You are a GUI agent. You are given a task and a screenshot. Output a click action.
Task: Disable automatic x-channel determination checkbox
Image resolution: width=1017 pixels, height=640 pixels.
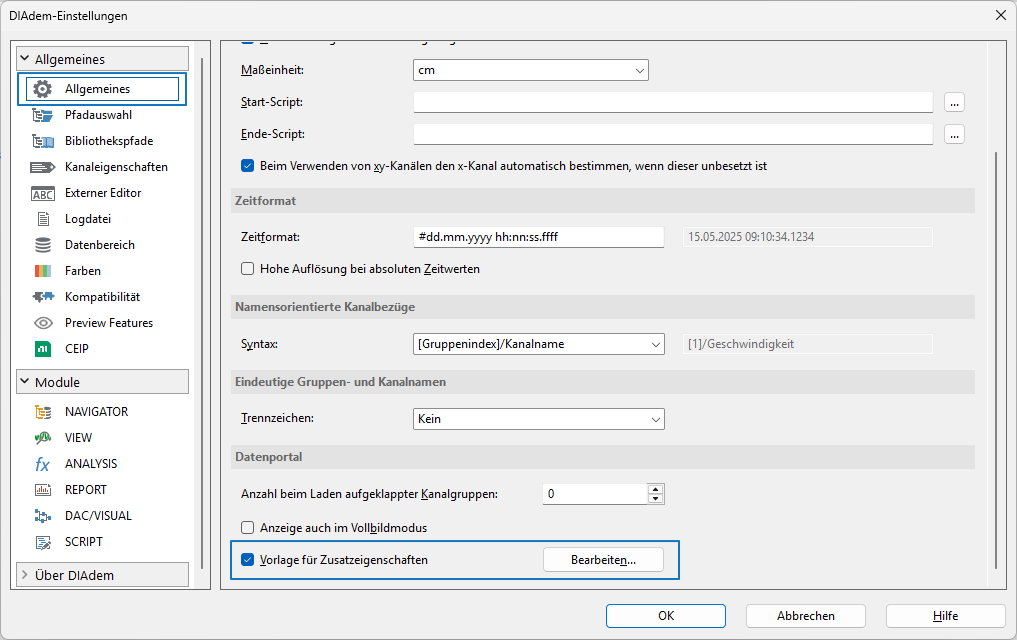(x=247, y=166)
